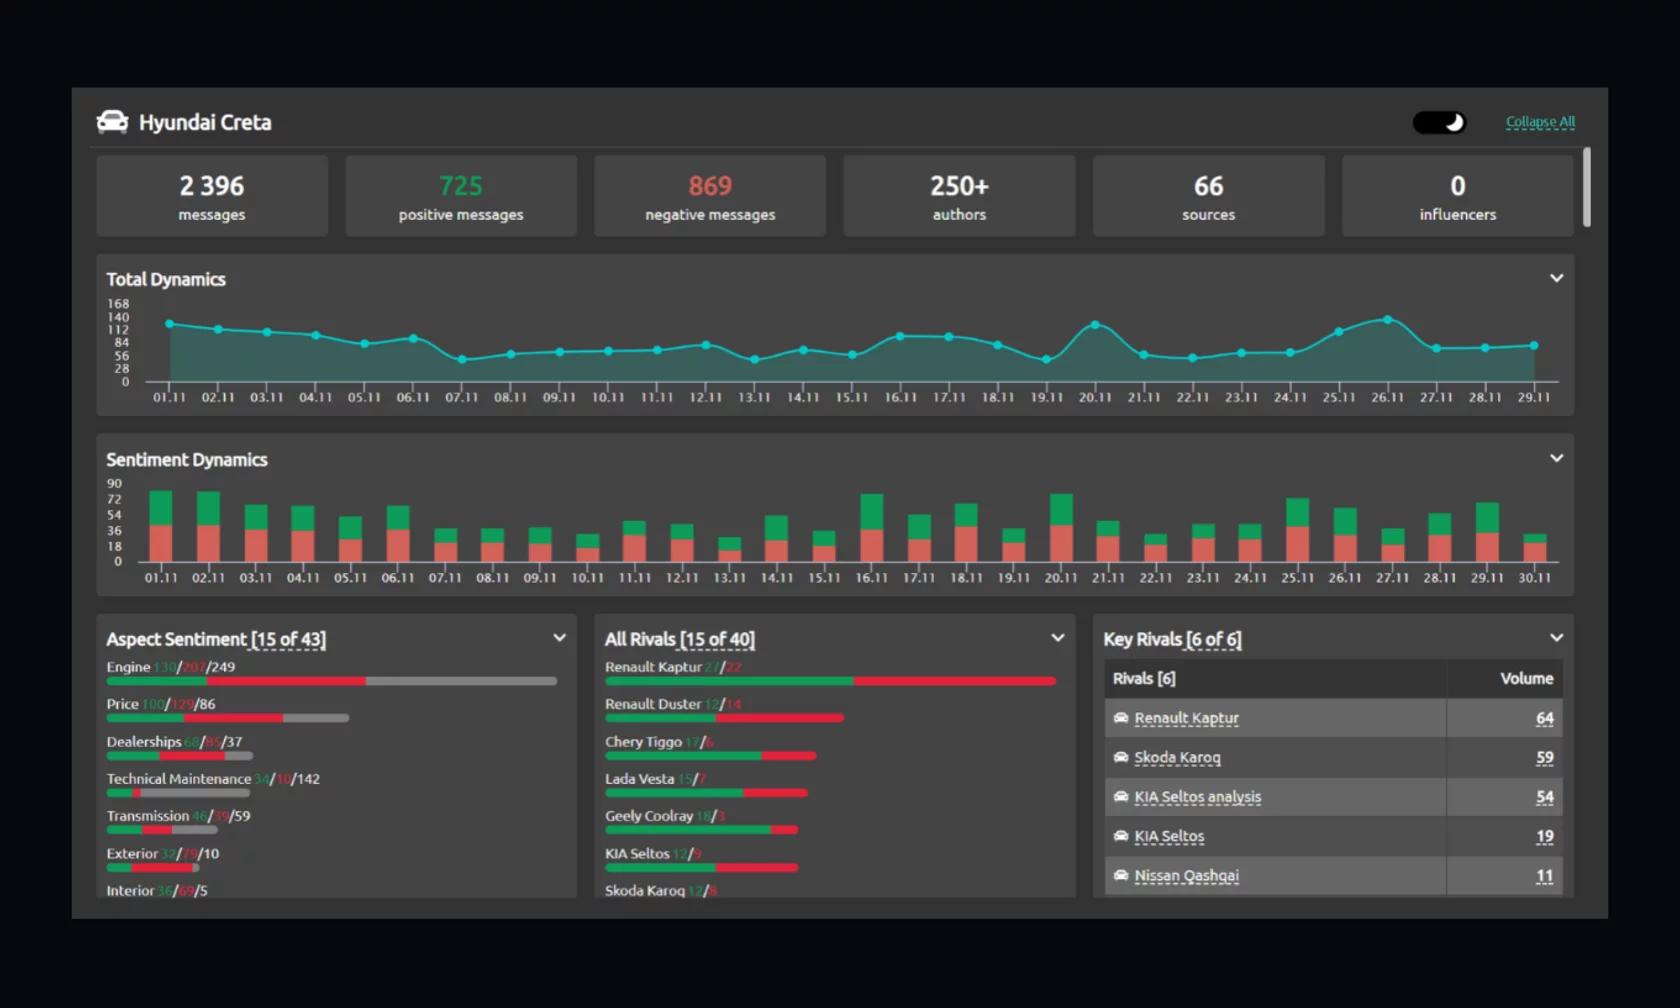Click the 20.11 bar in Sentiment Dynamics
The width and height of the screenshot is (1680, 1008).
point(1061,527)
